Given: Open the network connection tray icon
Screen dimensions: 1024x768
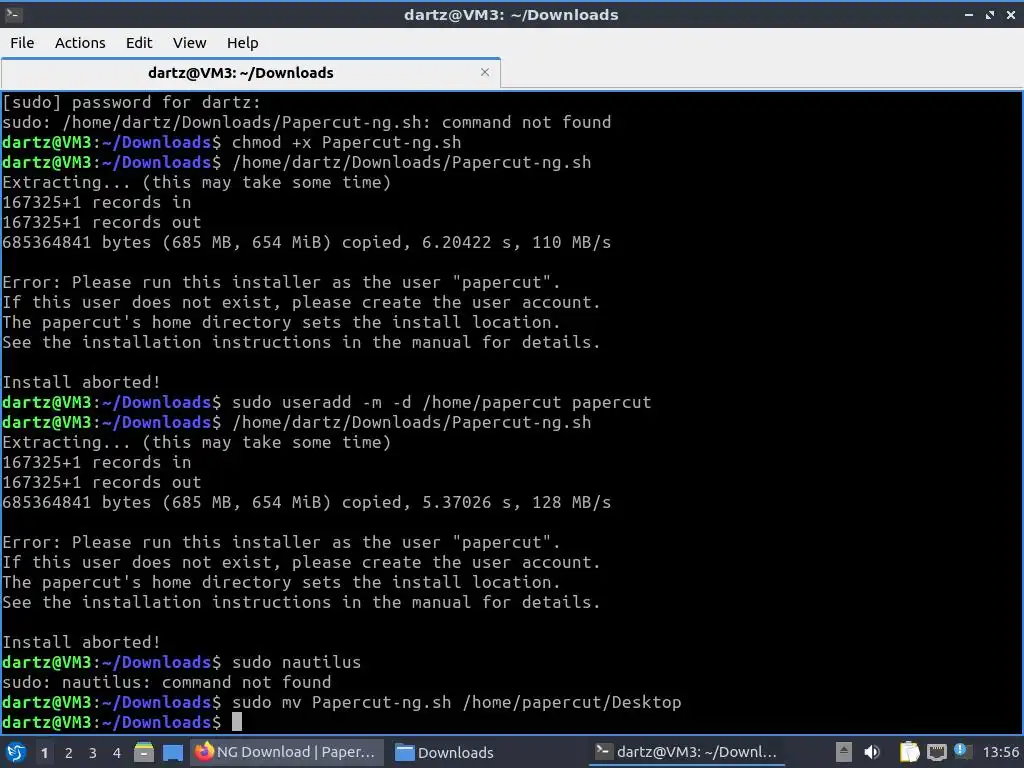Looking at the screenshot, I should point(936,752).
